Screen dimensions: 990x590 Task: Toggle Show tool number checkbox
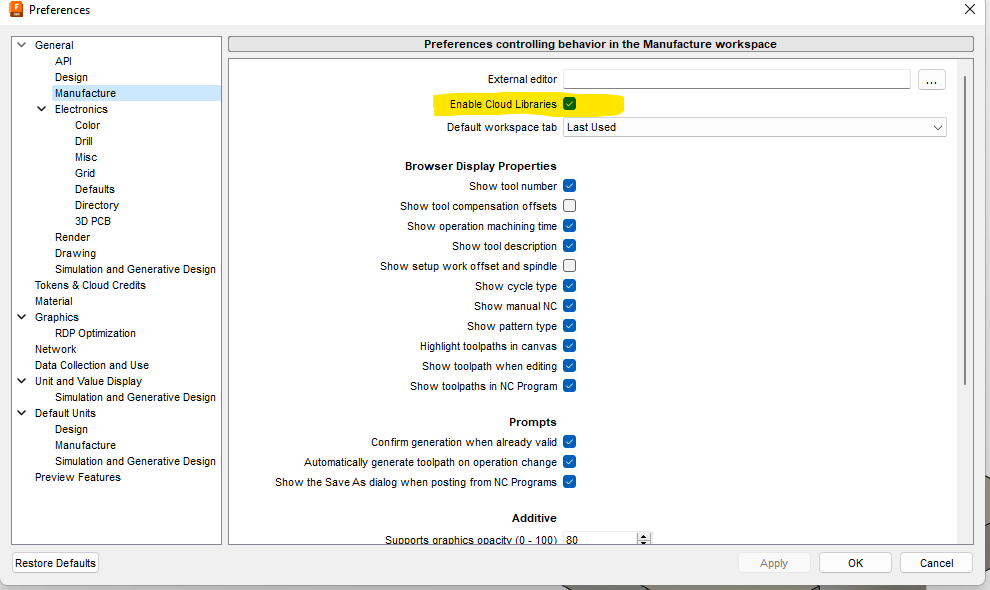(570, 186)
